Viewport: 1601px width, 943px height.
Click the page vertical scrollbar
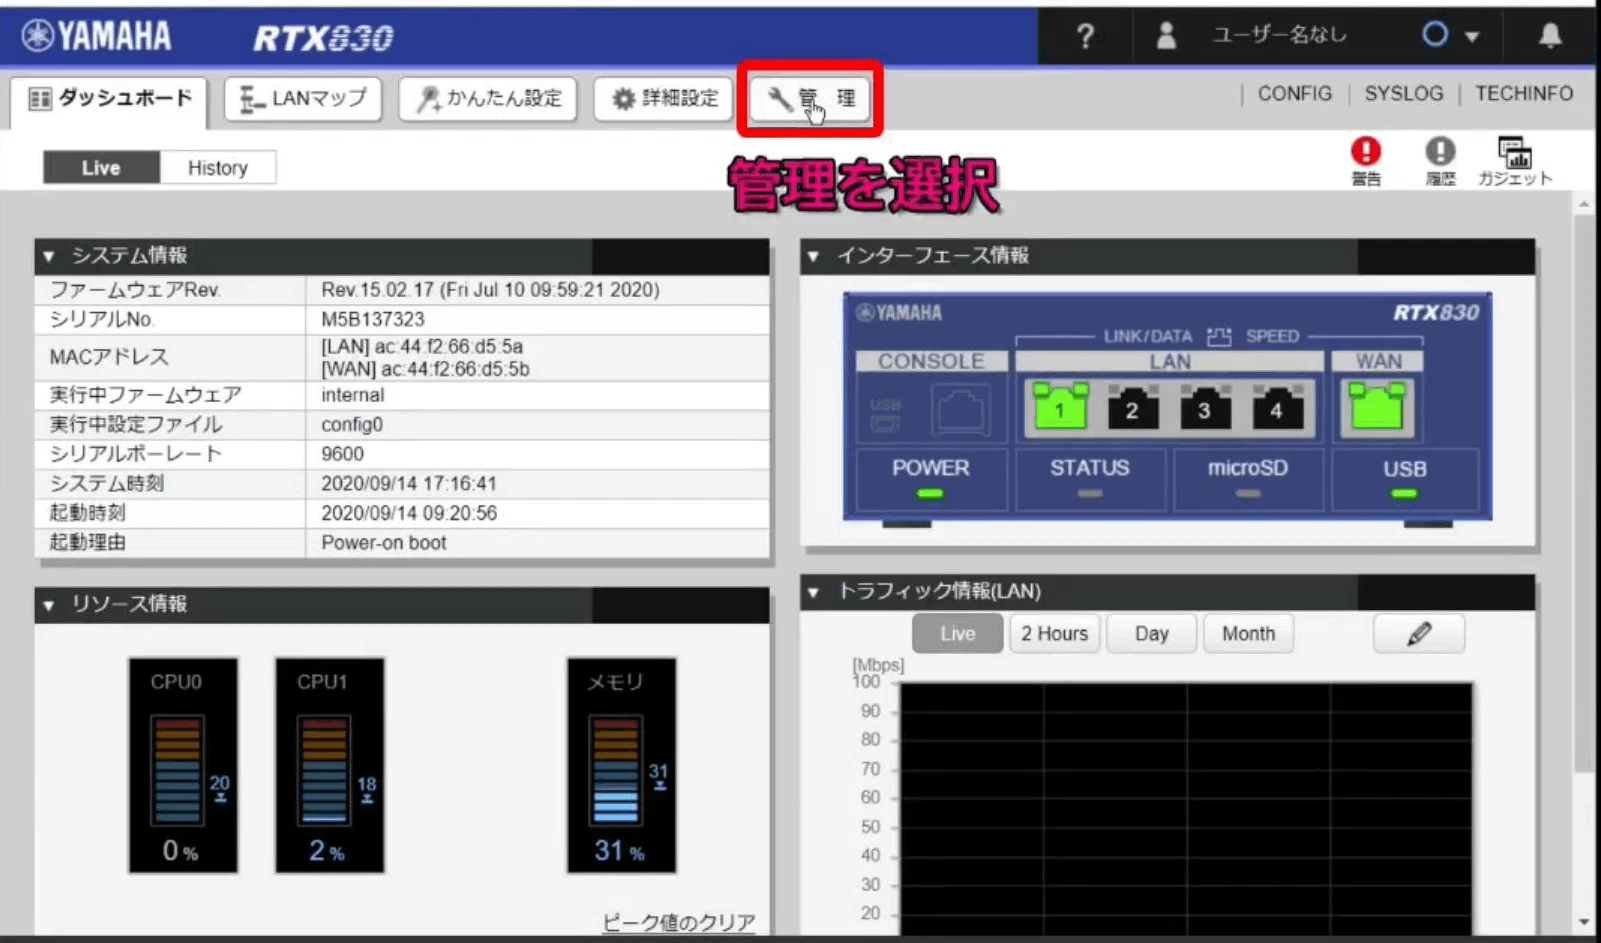coord(1583,492)
